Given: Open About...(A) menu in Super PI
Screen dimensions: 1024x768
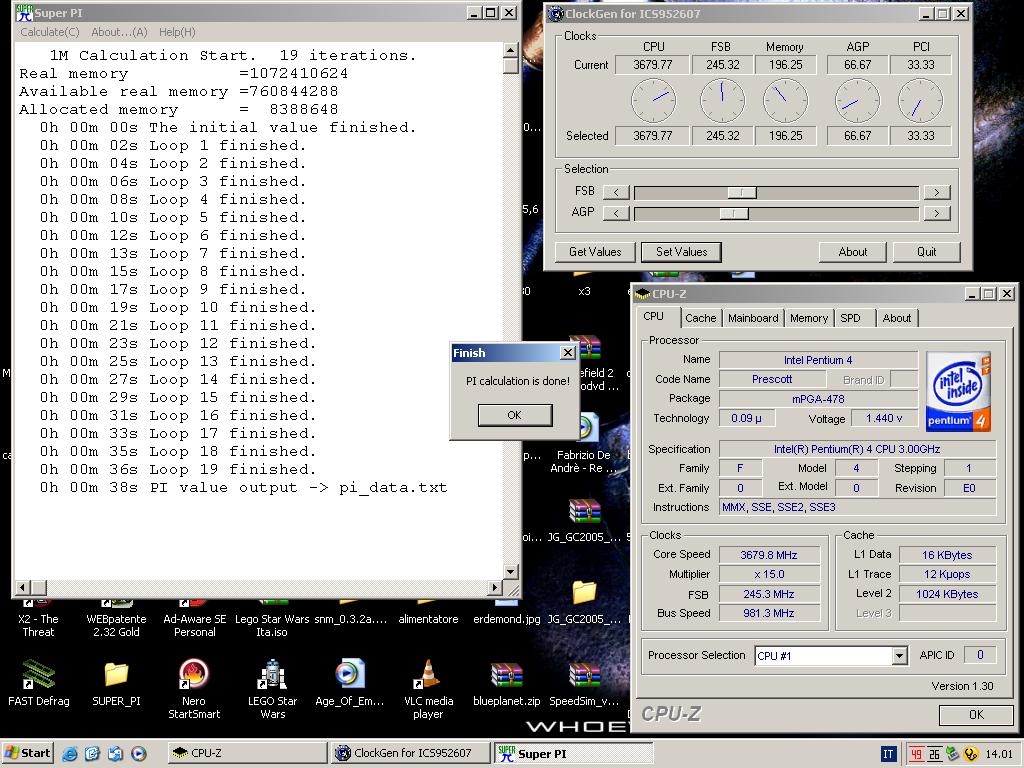Looking at the screenshot, I should pyautogui.click(x=119, y=32).
